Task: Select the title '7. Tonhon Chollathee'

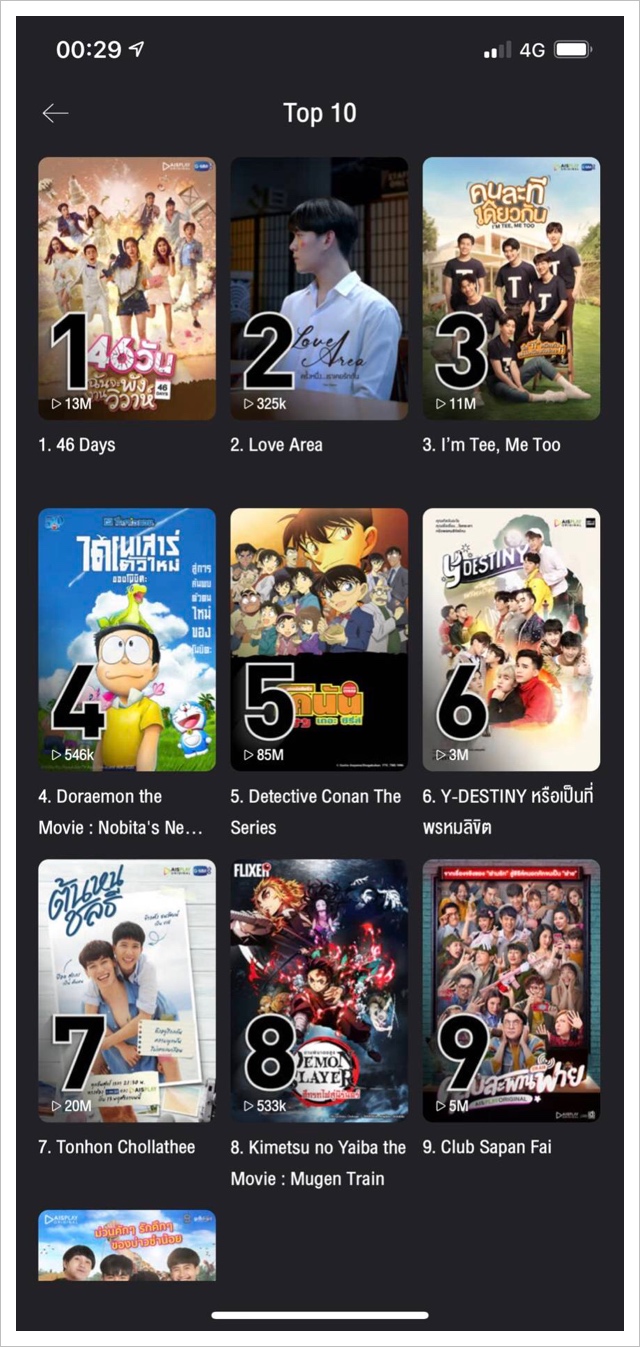Action: [x=117, y=1147]
